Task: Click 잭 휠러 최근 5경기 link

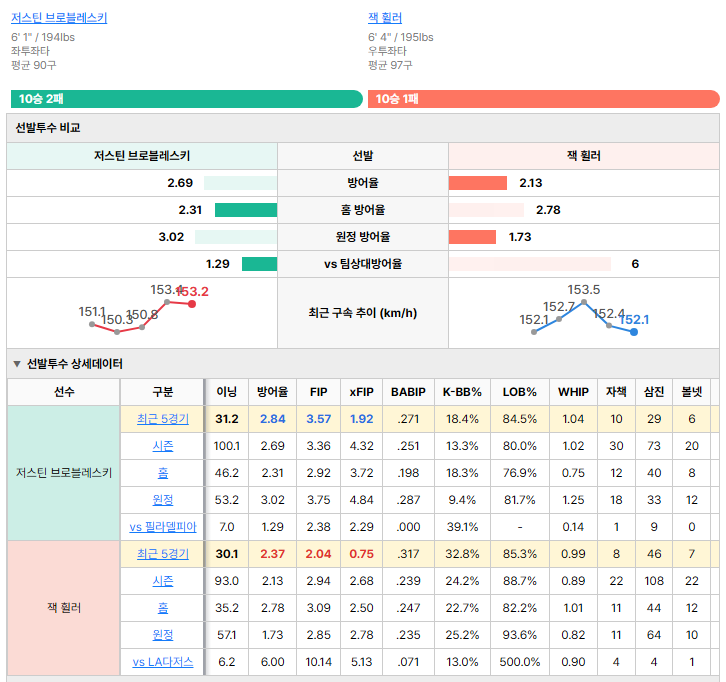Action: point(163,554)
